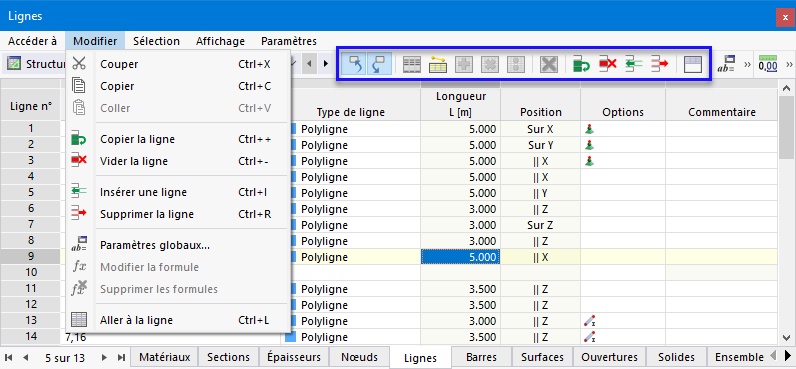Viewport: 796px width, 369px height.
Task: Open the Paramètres menu
Action: [289, 41]
